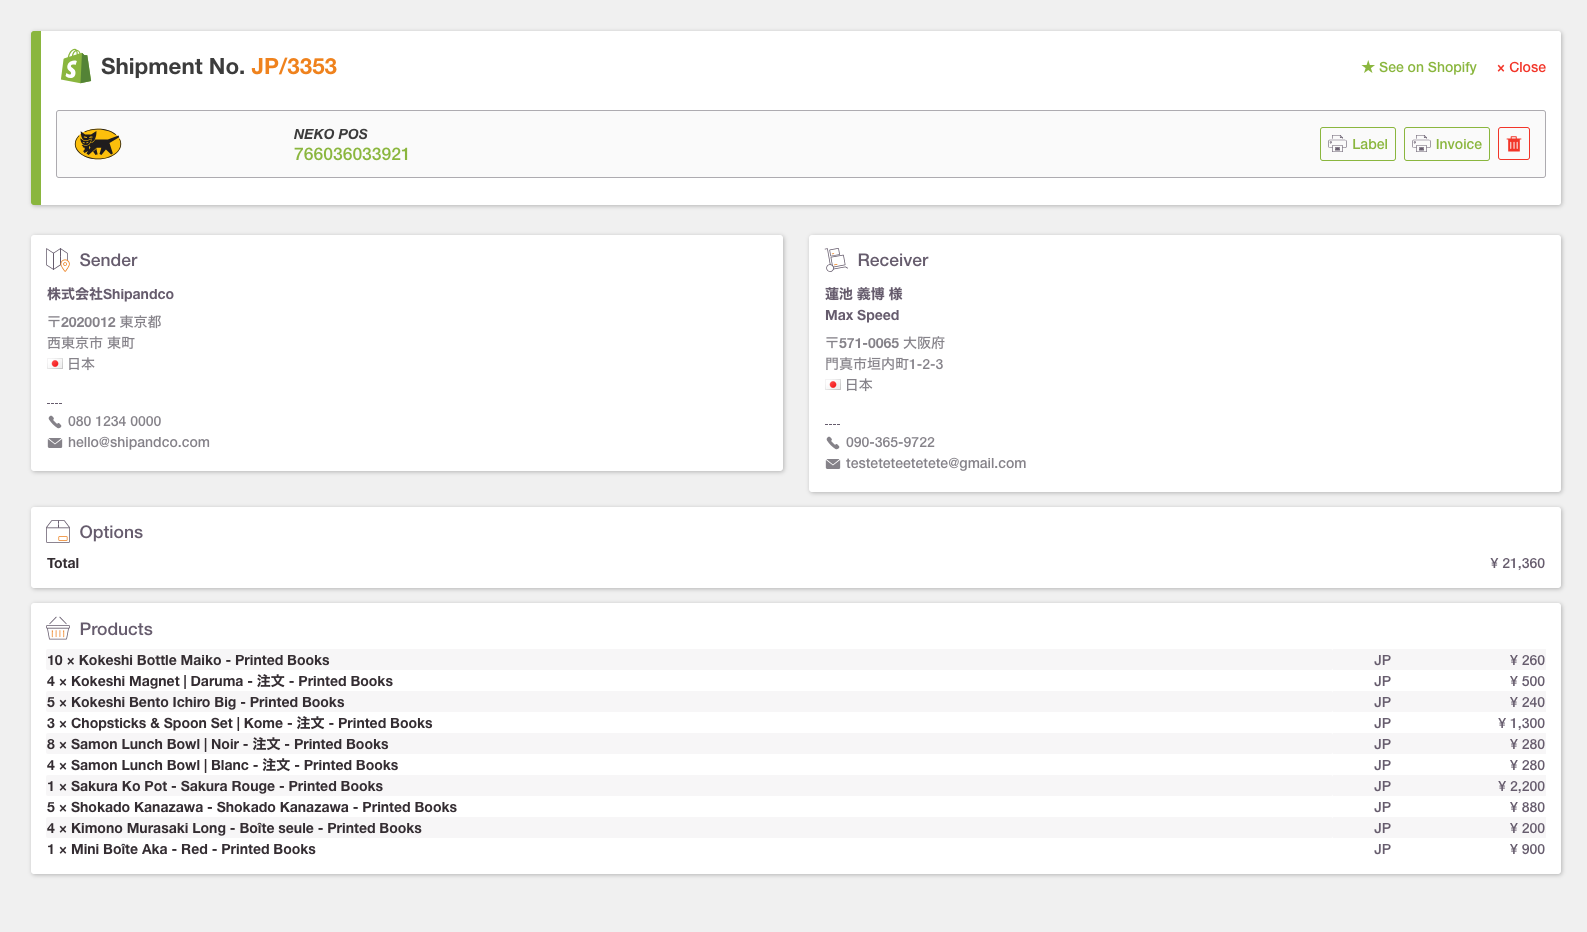Select receiver email testeteteetetete@gmail.com
Viewport: 1587px width, 932px height.
coord(936,463)
